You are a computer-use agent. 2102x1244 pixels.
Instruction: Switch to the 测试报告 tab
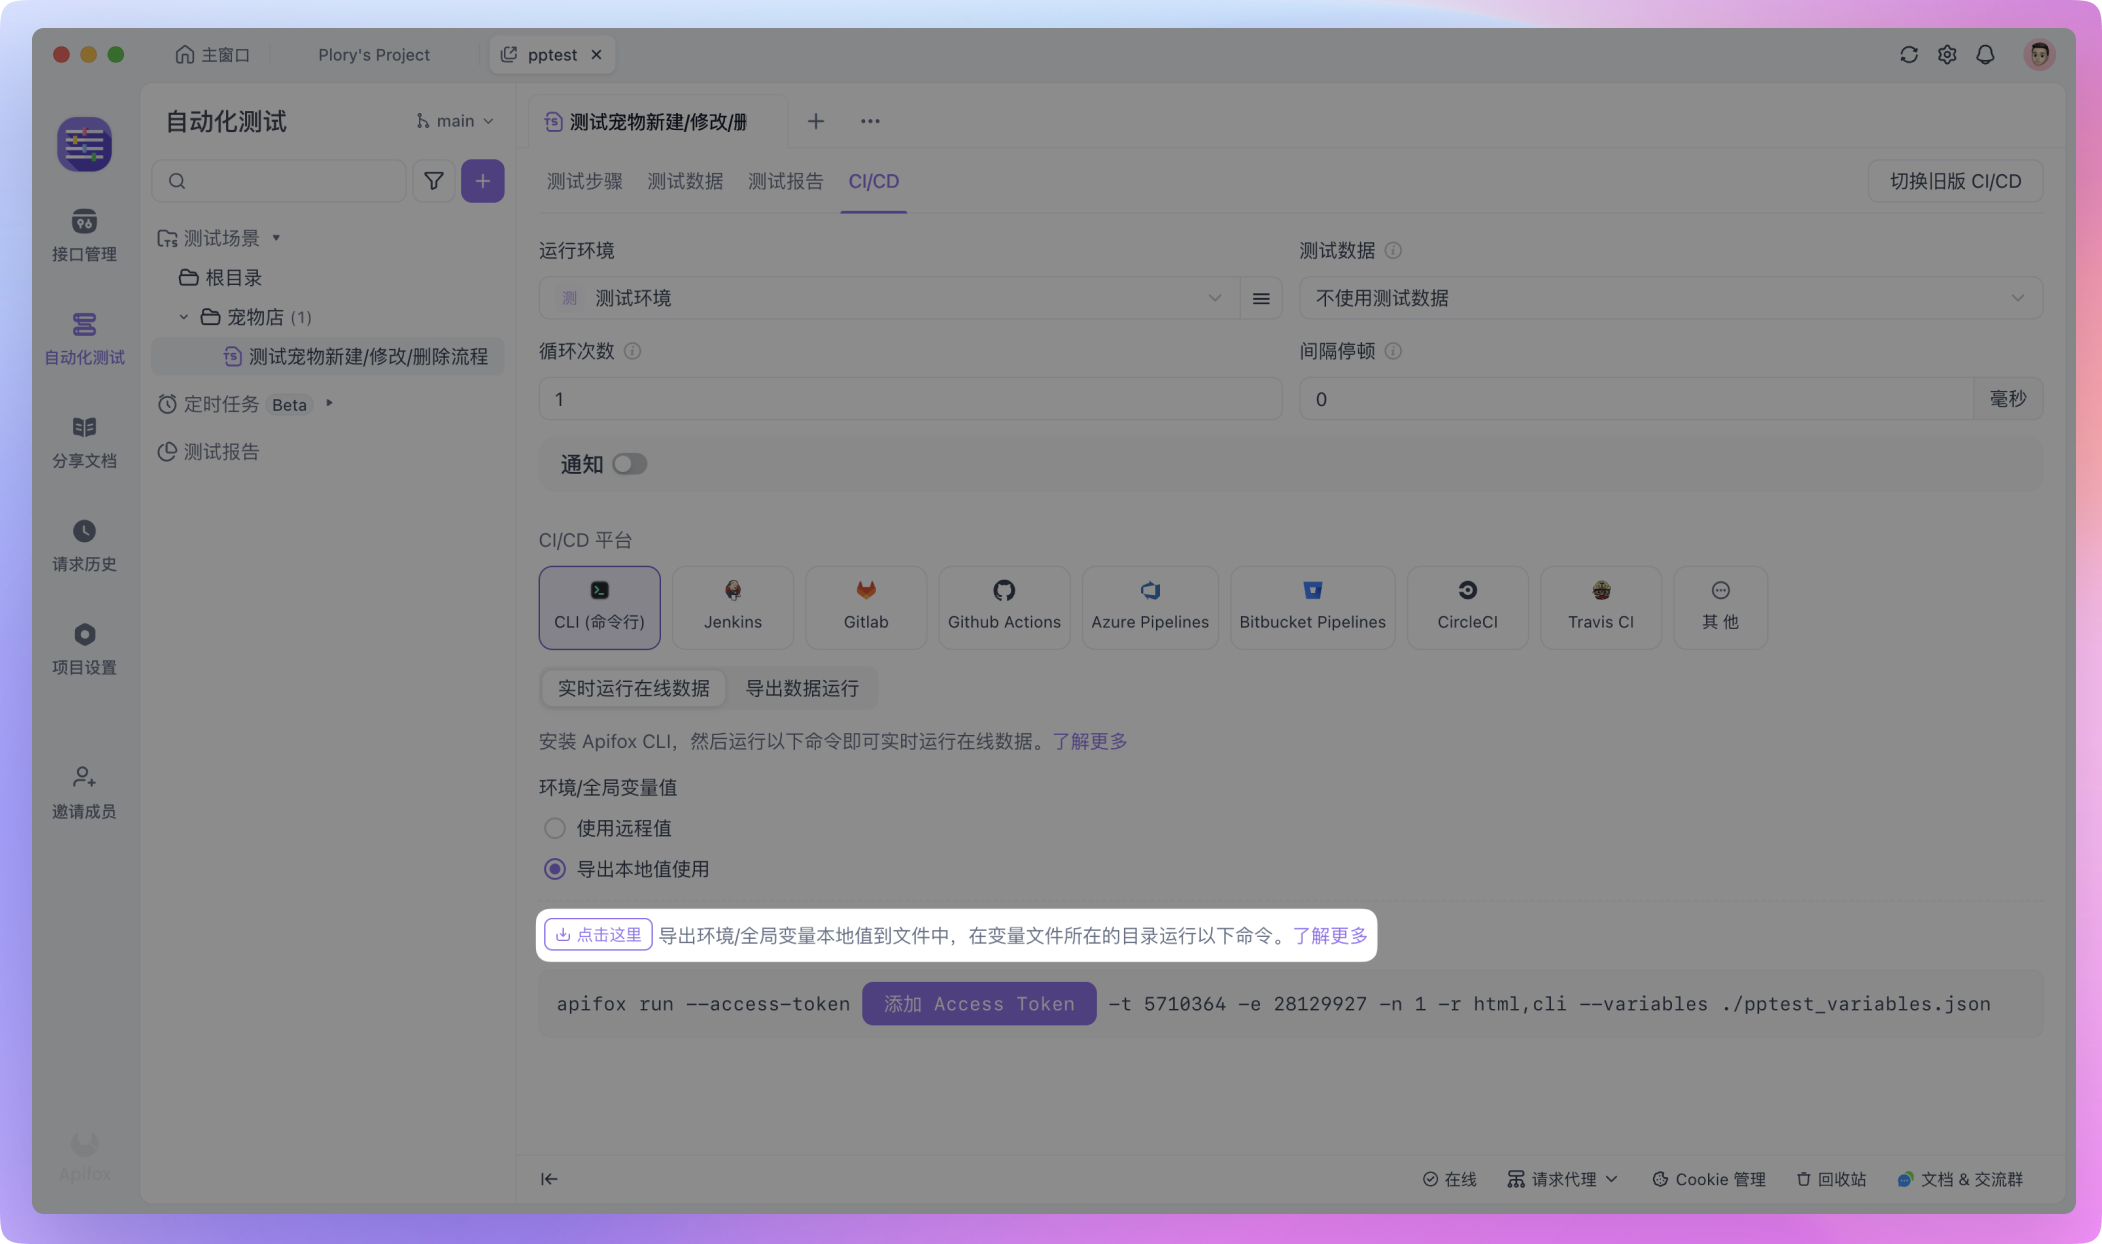tap(785, 181)
